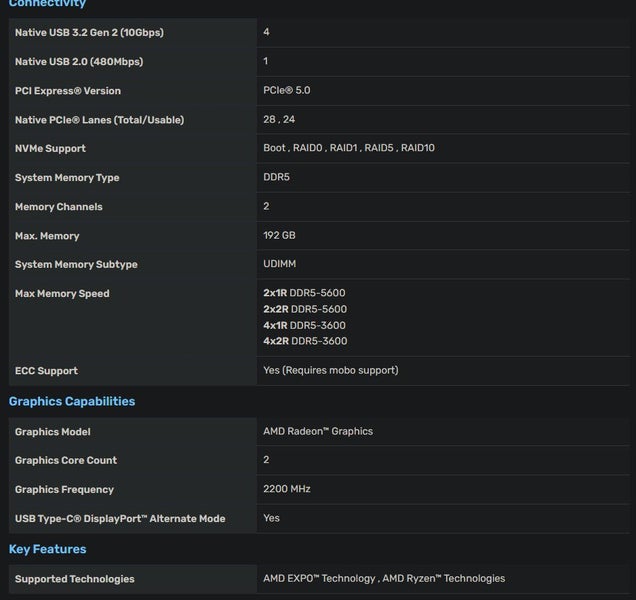
Task: Select Graphics Core Count label
Action: [x=66, y=460]
